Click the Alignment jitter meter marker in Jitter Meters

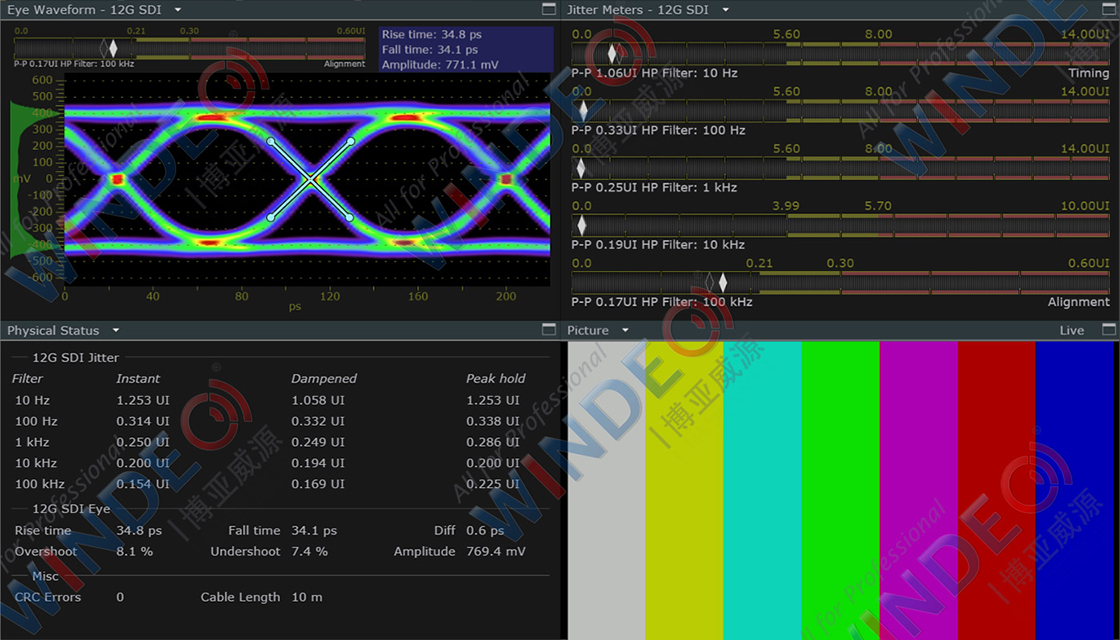722,283
